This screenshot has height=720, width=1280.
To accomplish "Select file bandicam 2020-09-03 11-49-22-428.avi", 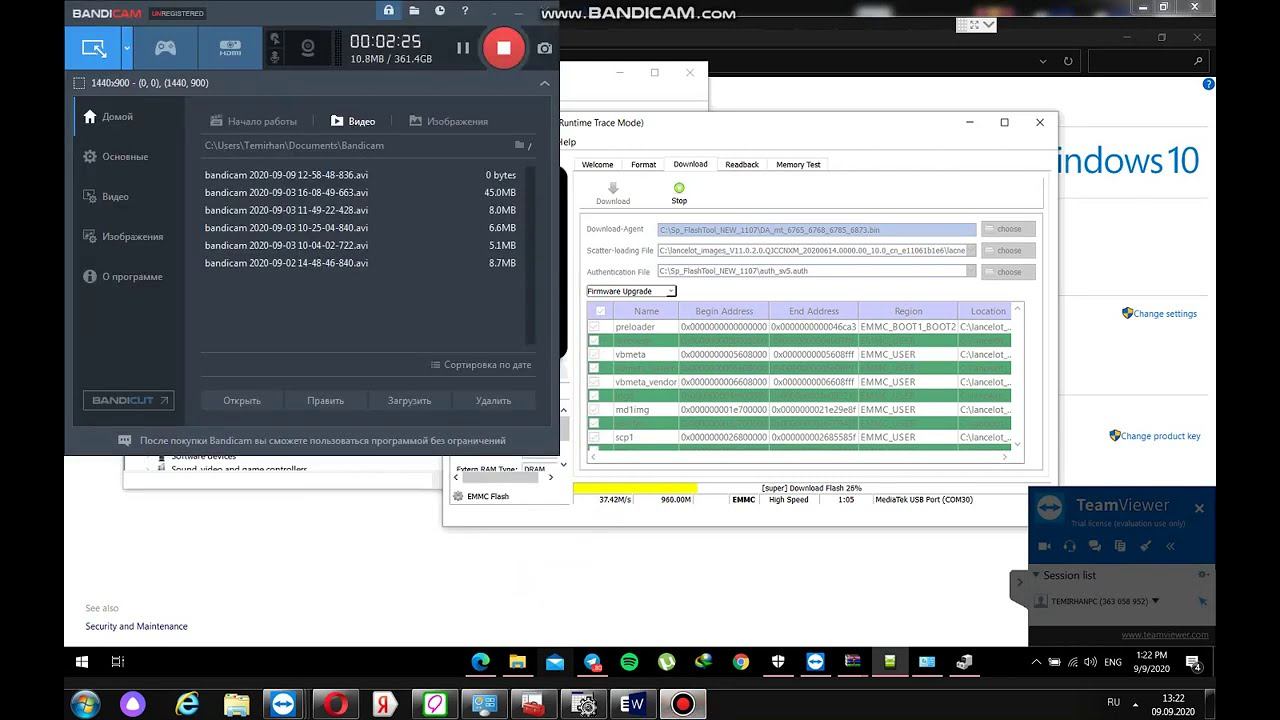I will point(361,210).
